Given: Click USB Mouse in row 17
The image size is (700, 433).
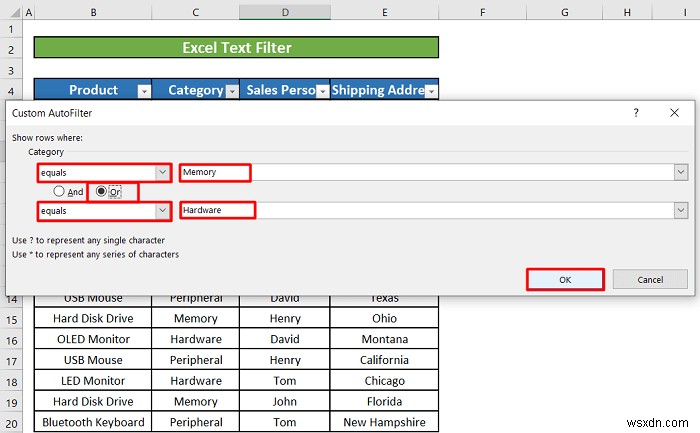Looking at the screenshot, I should 93,360.
